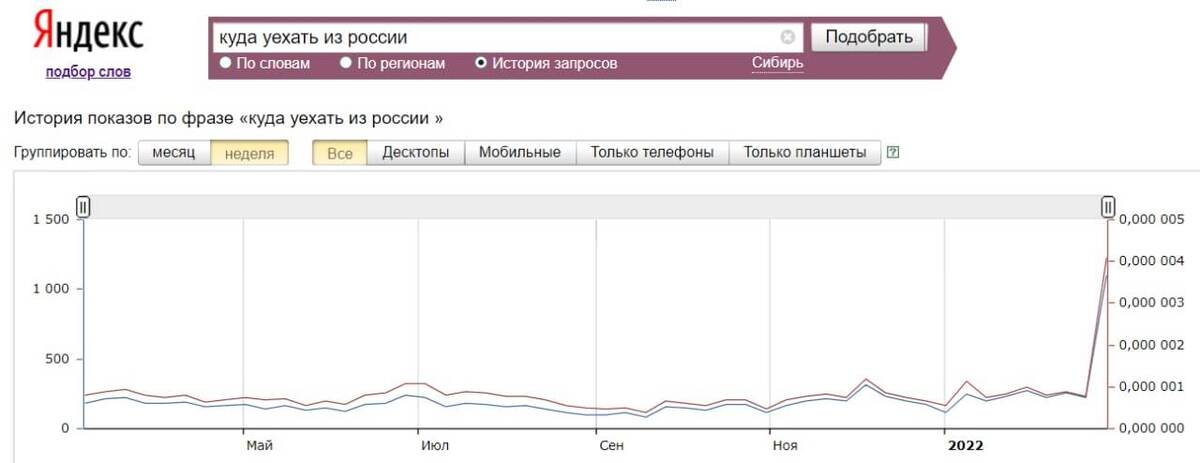
Task: Show «Только планшеты» statistics
Action: (x=804, y=153)
